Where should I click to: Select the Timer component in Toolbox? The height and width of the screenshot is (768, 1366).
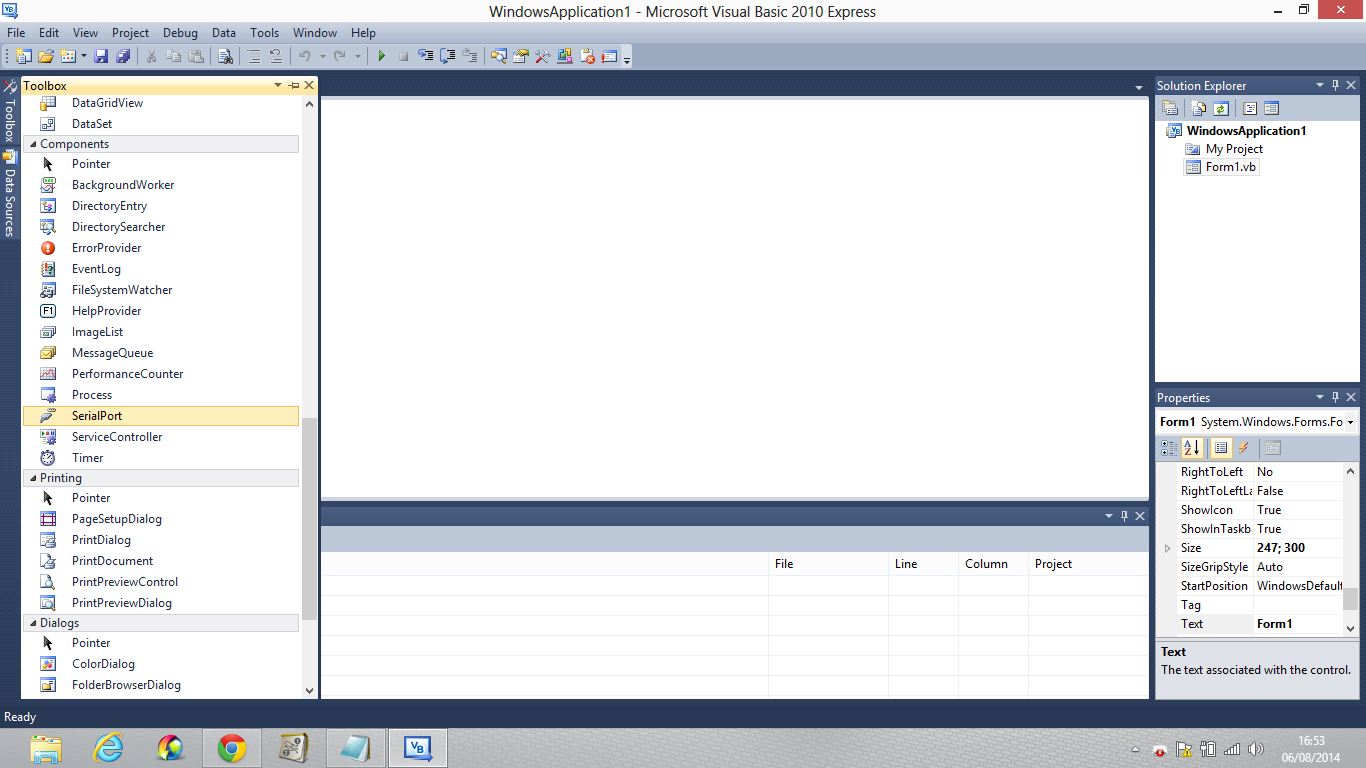160,458
